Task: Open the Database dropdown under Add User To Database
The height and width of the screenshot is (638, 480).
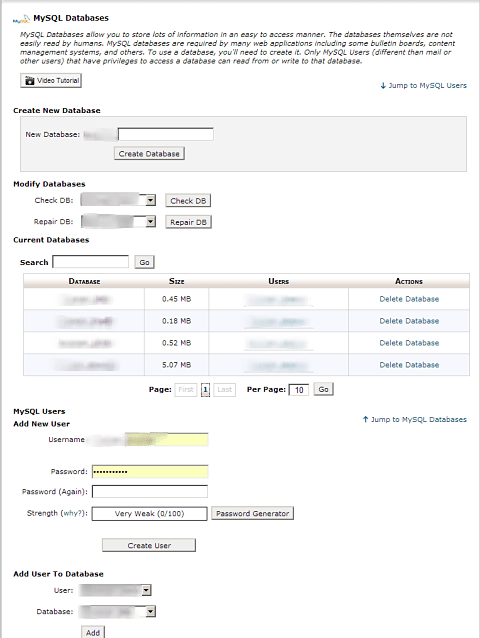Action: click(x=118, y=611)
